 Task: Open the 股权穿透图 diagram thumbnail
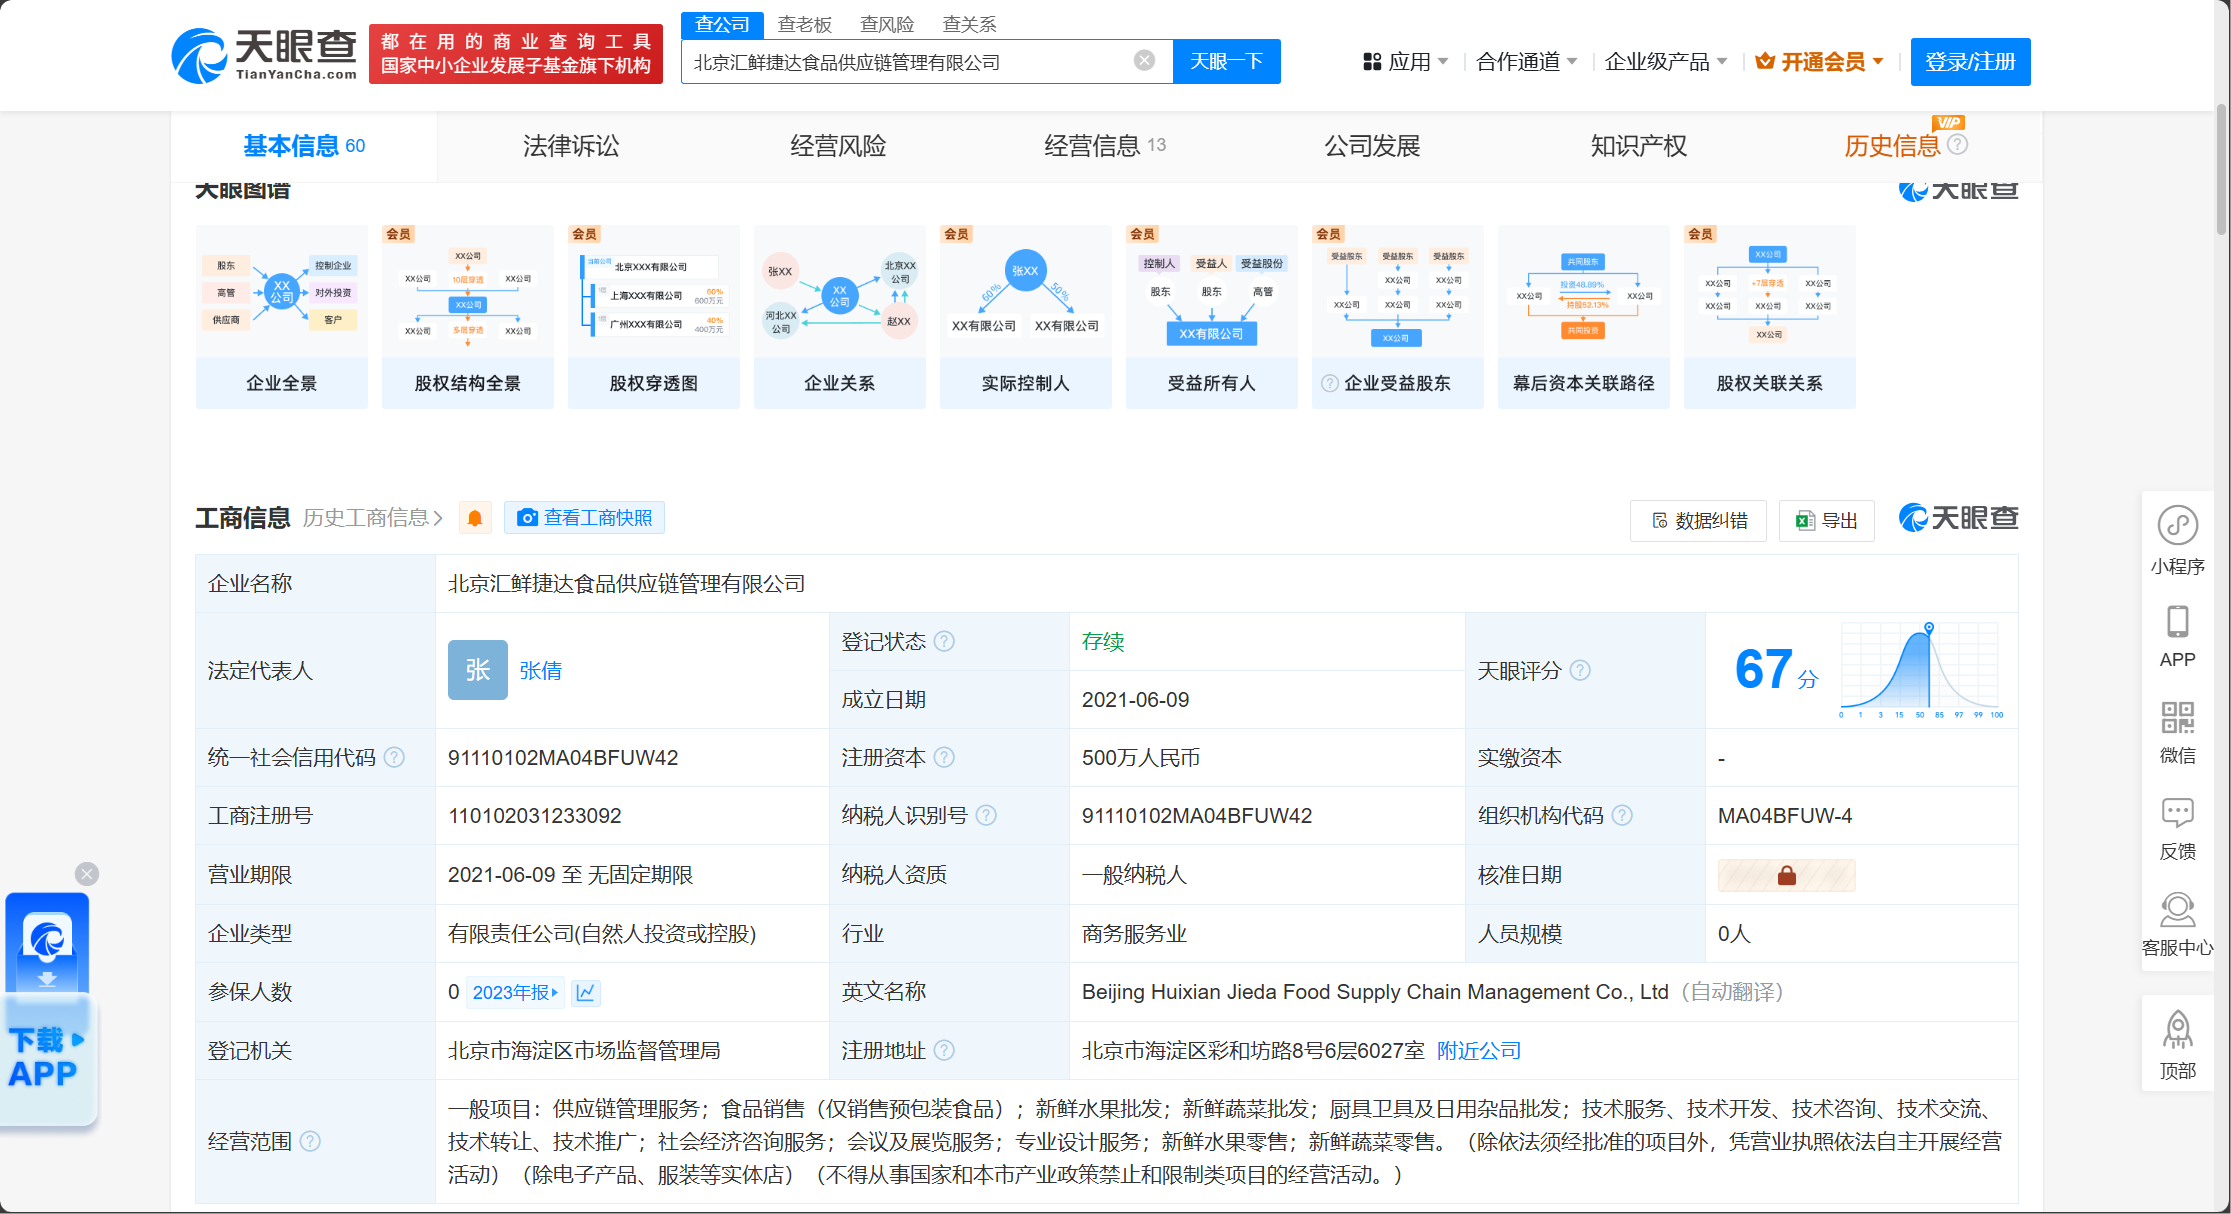pyautogui.click(x=654, y=316)
